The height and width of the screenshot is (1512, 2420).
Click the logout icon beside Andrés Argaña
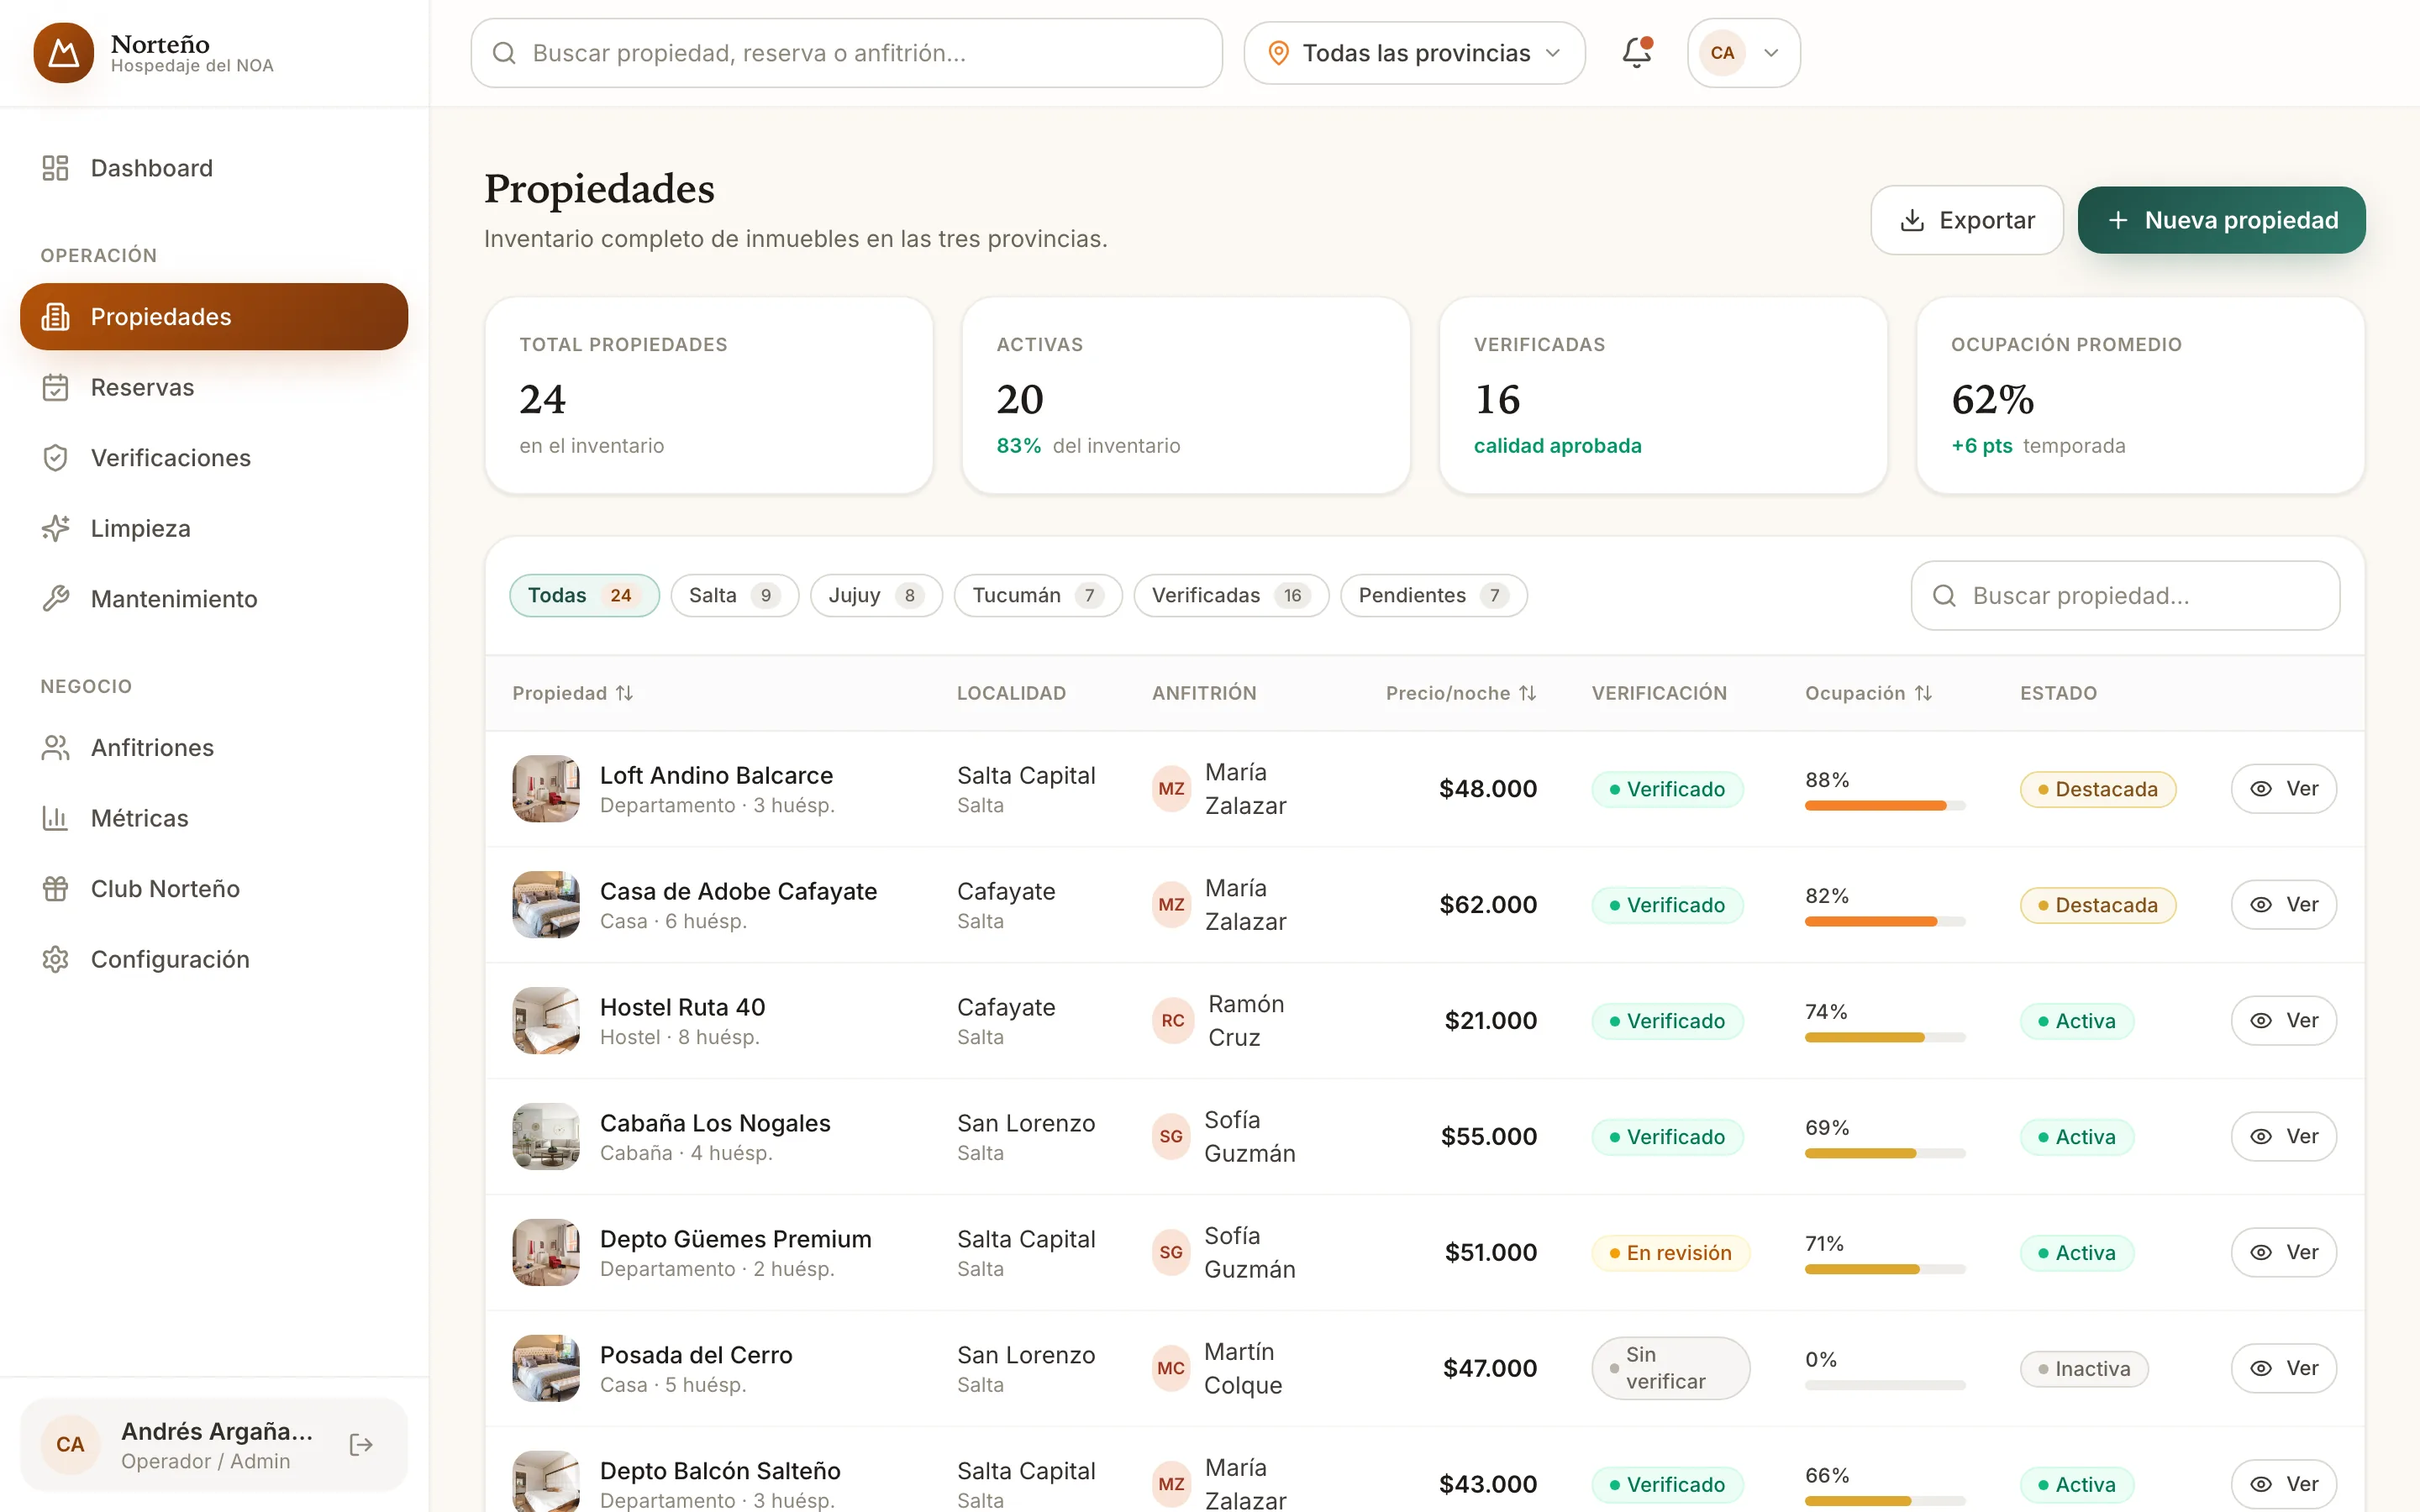[361, 1444]
